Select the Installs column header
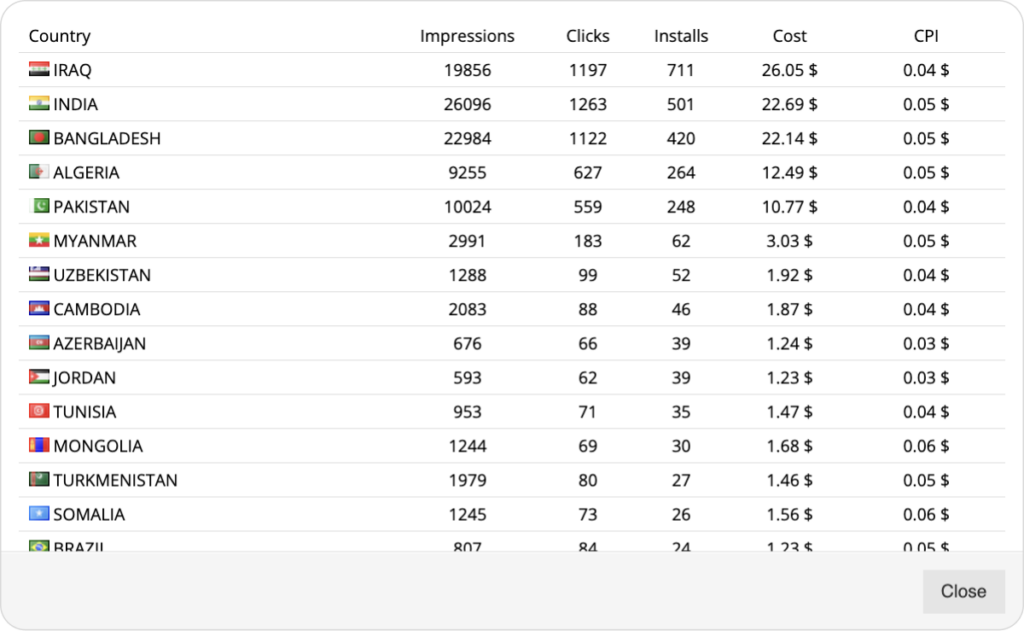1024x631 pixels. tap(681, 36)
